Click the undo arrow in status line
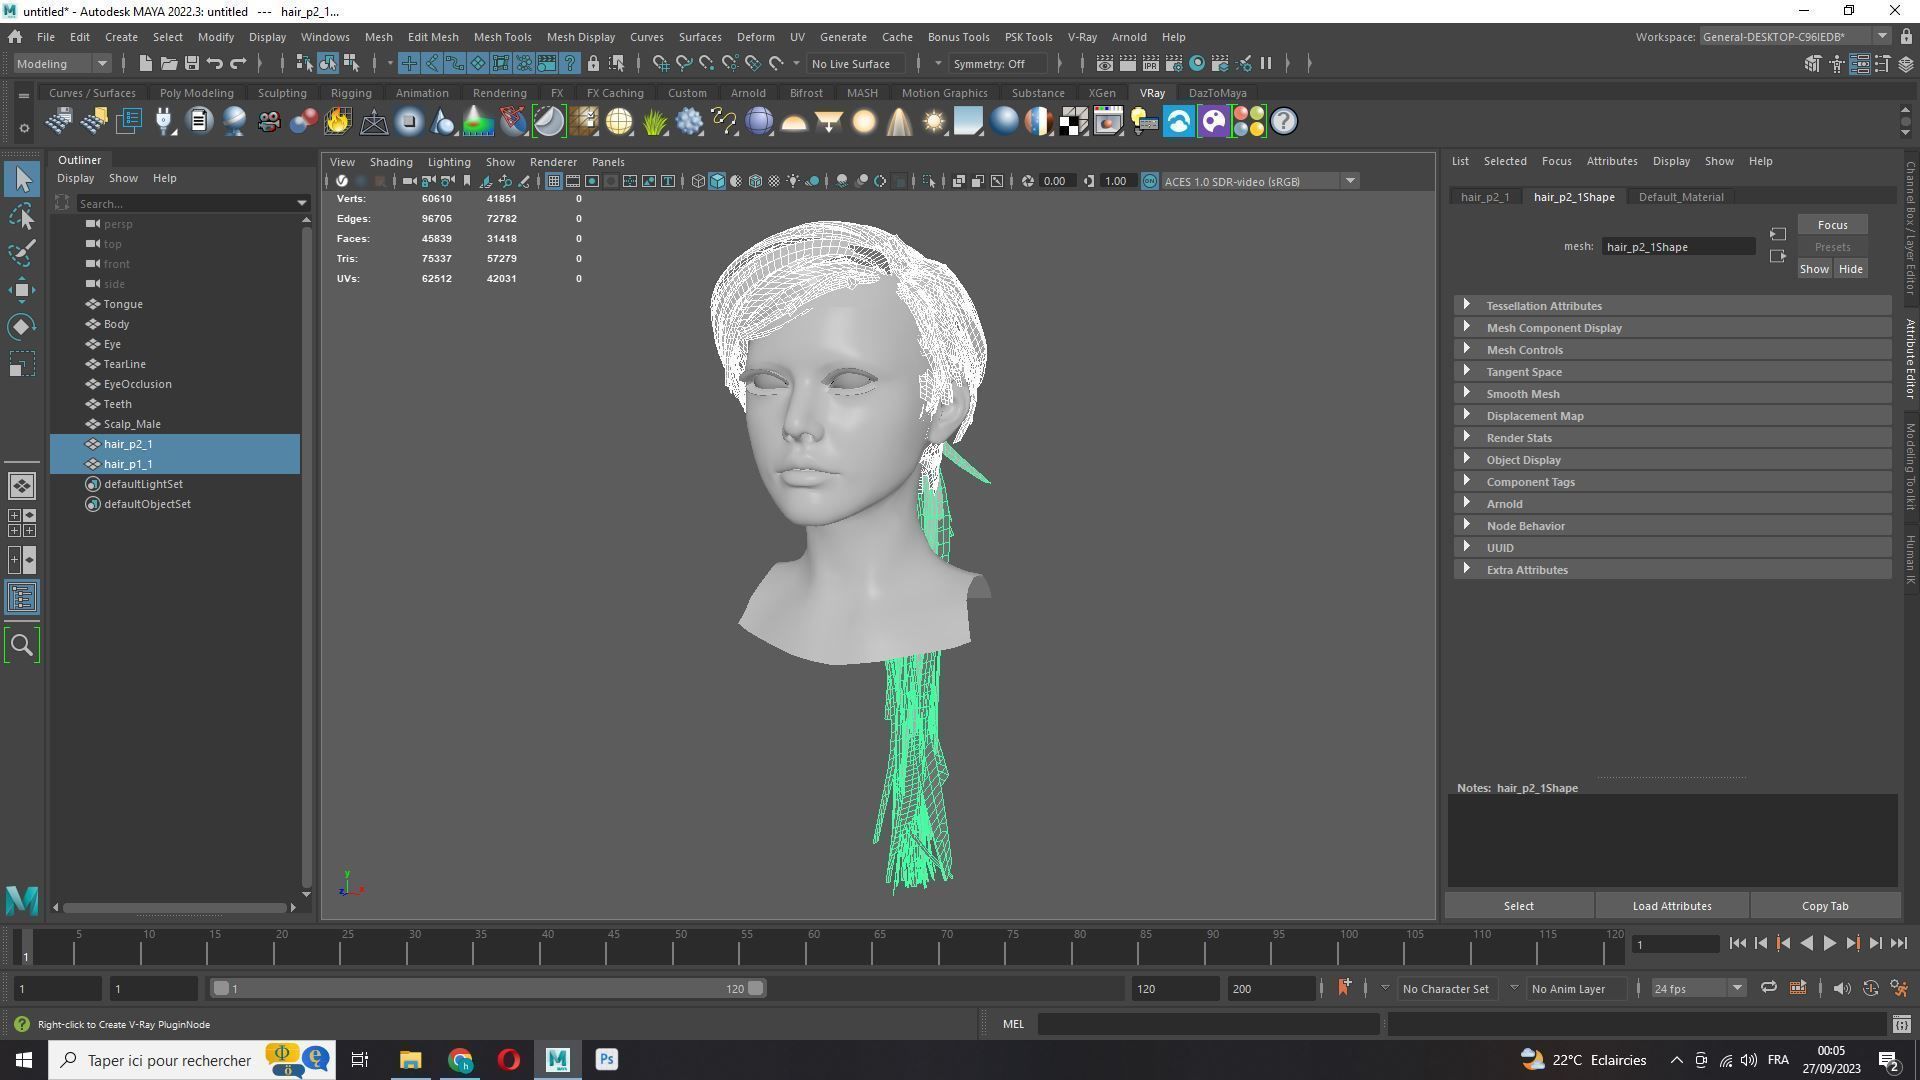 (214, 63)
